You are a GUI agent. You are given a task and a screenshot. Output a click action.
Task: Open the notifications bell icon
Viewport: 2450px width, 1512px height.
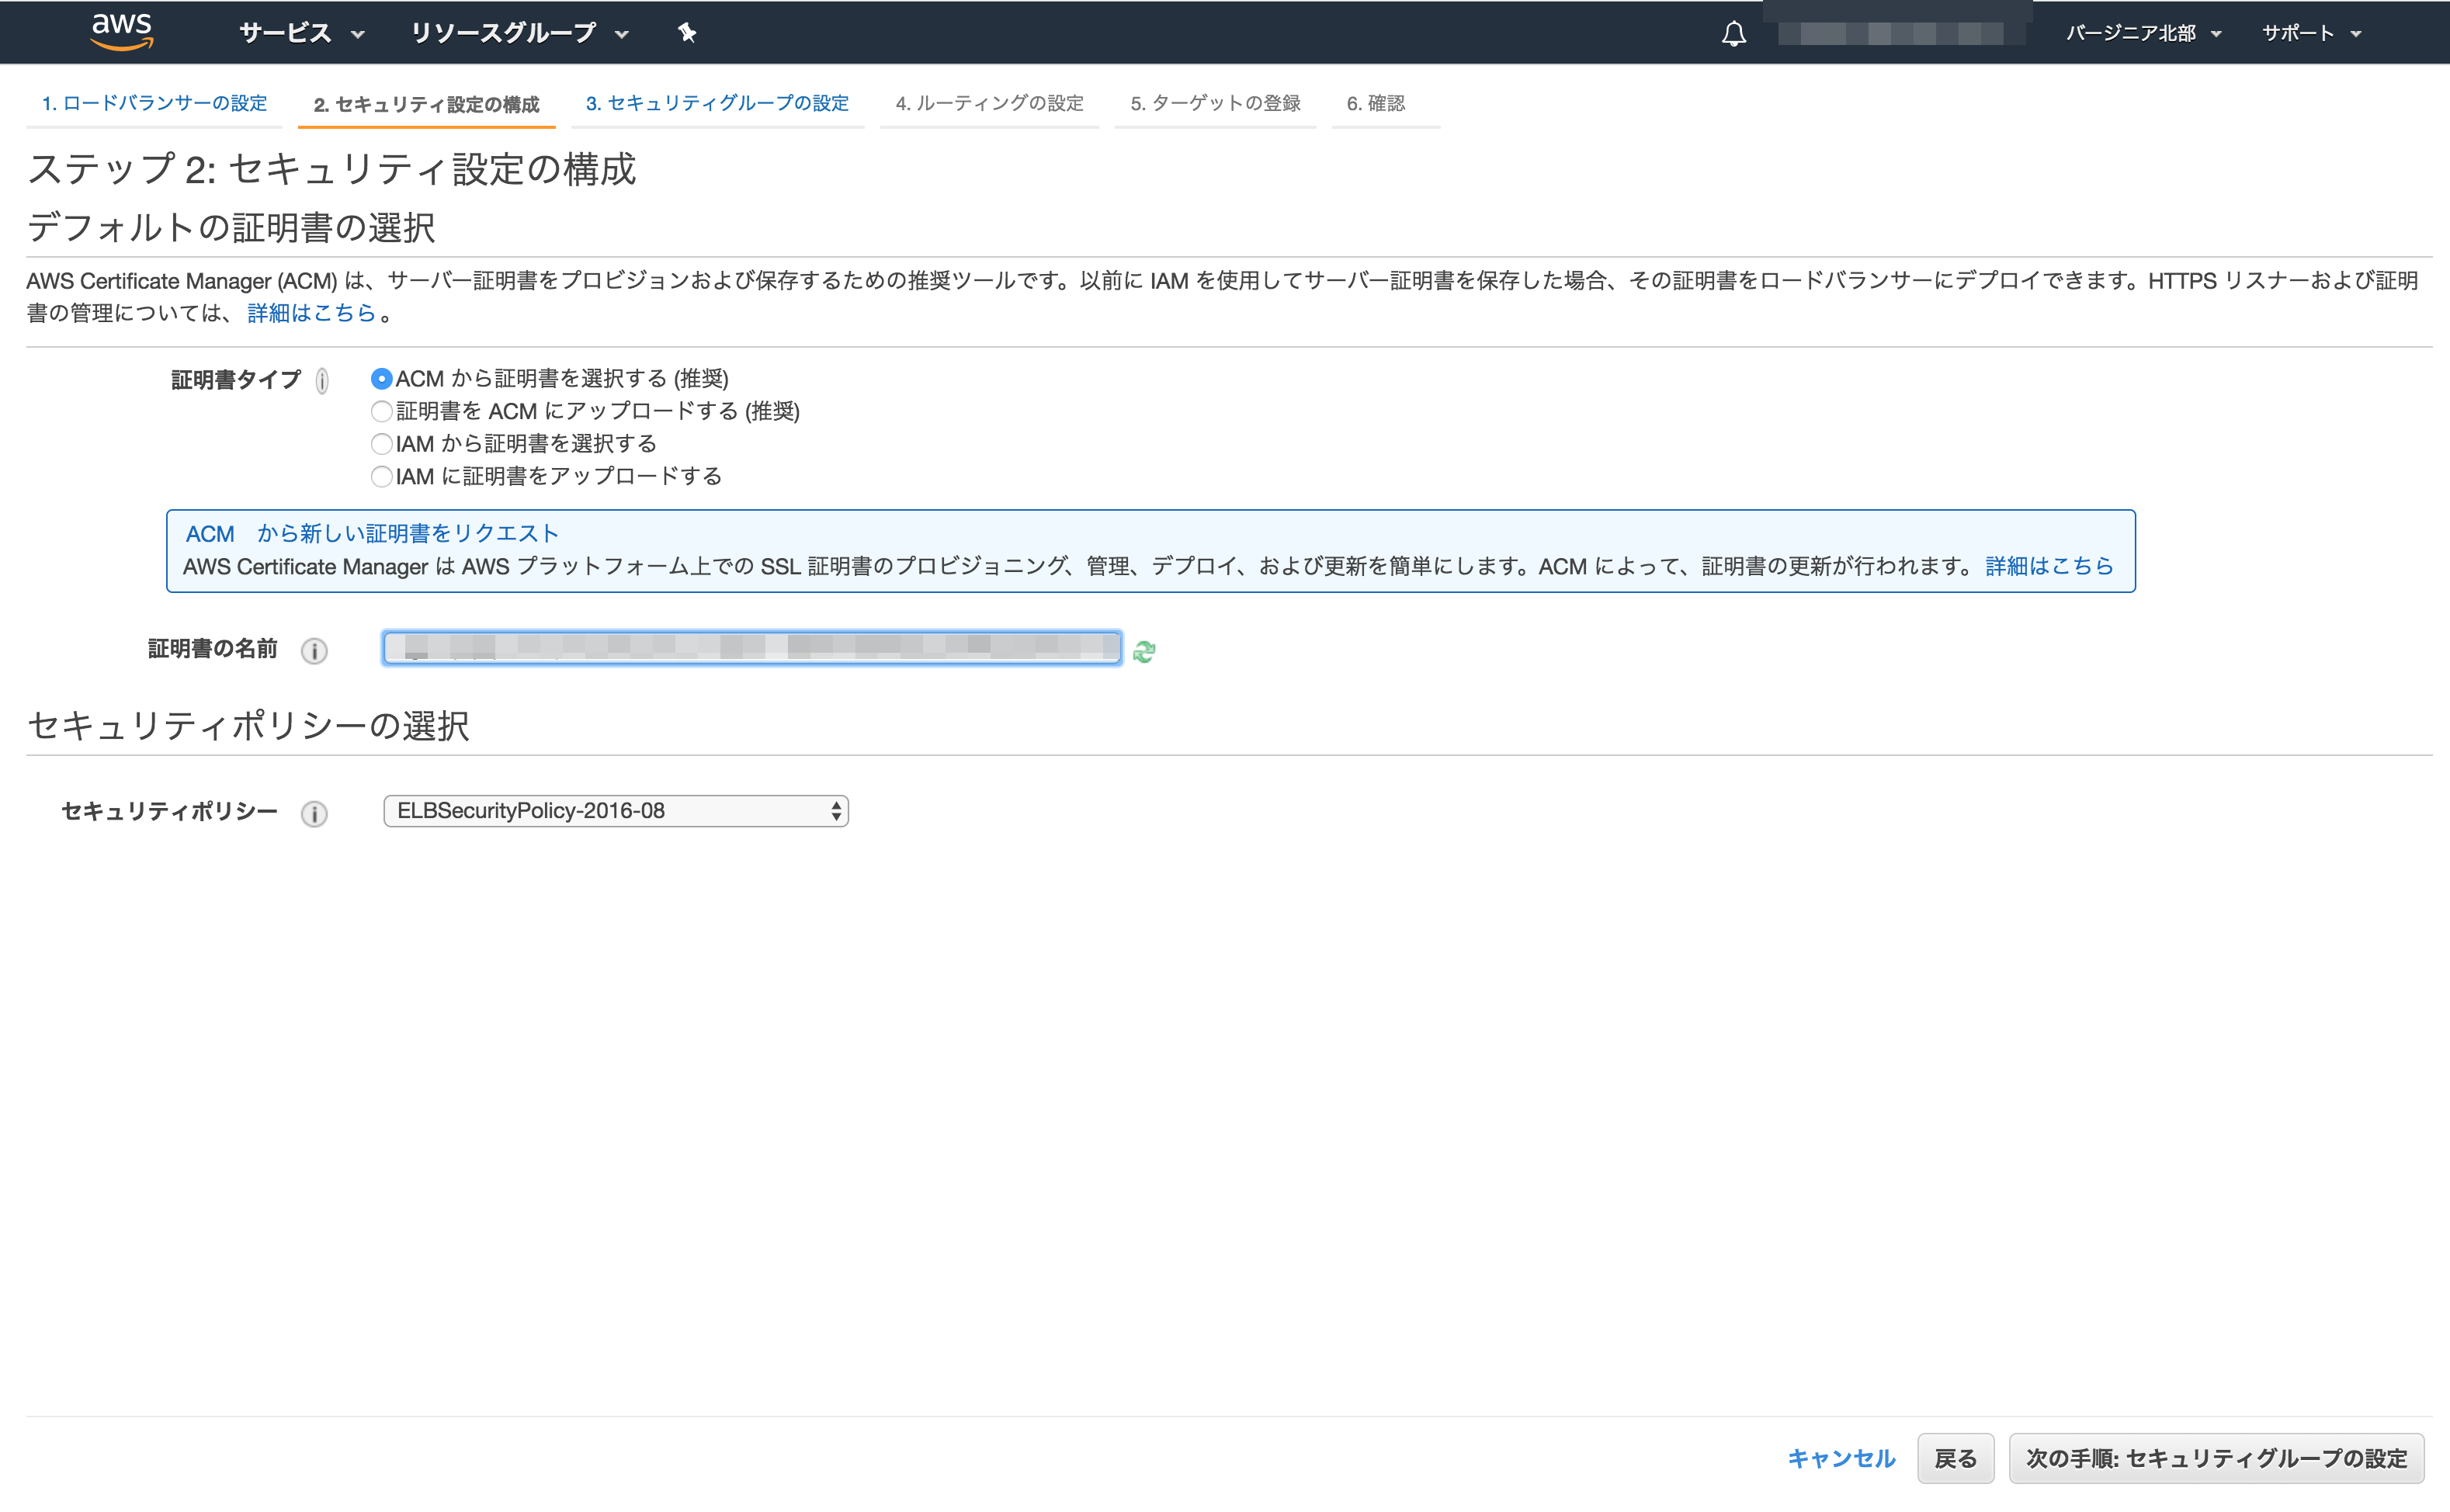pos(1733,34)
